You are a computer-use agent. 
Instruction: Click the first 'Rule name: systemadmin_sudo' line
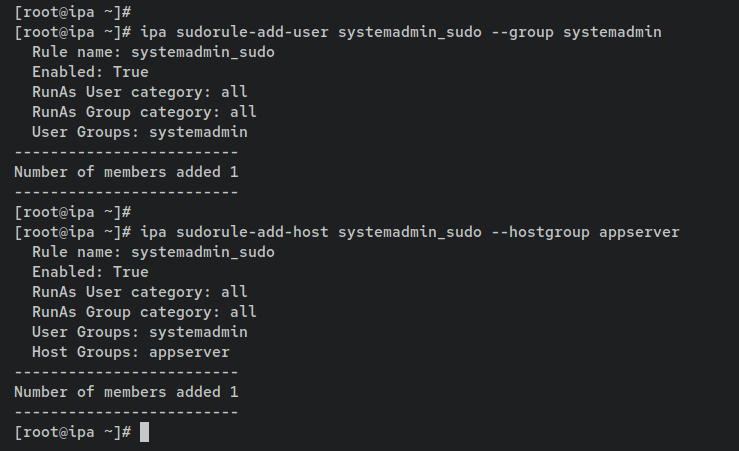[x=153, y=52]
